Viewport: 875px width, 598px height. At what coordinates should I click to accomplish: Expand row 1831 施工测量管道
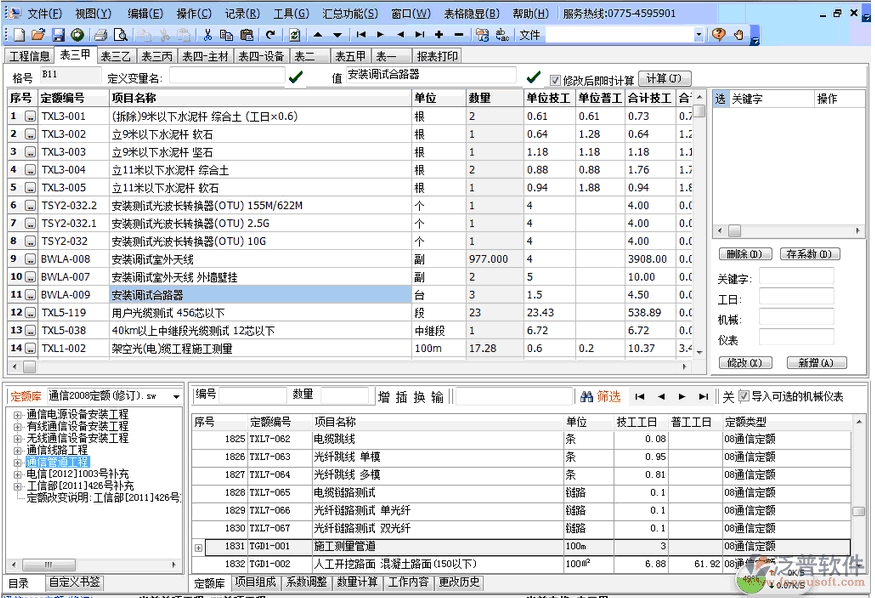[198, 547]
